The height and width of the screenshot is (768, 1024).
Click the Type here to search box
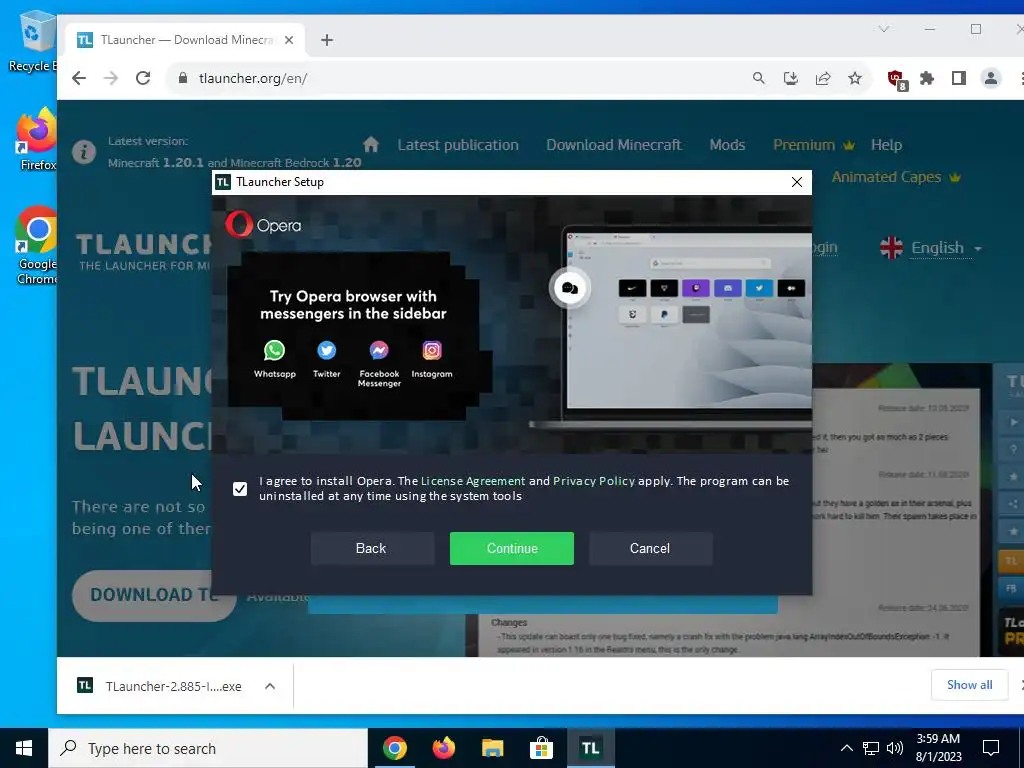208,748
